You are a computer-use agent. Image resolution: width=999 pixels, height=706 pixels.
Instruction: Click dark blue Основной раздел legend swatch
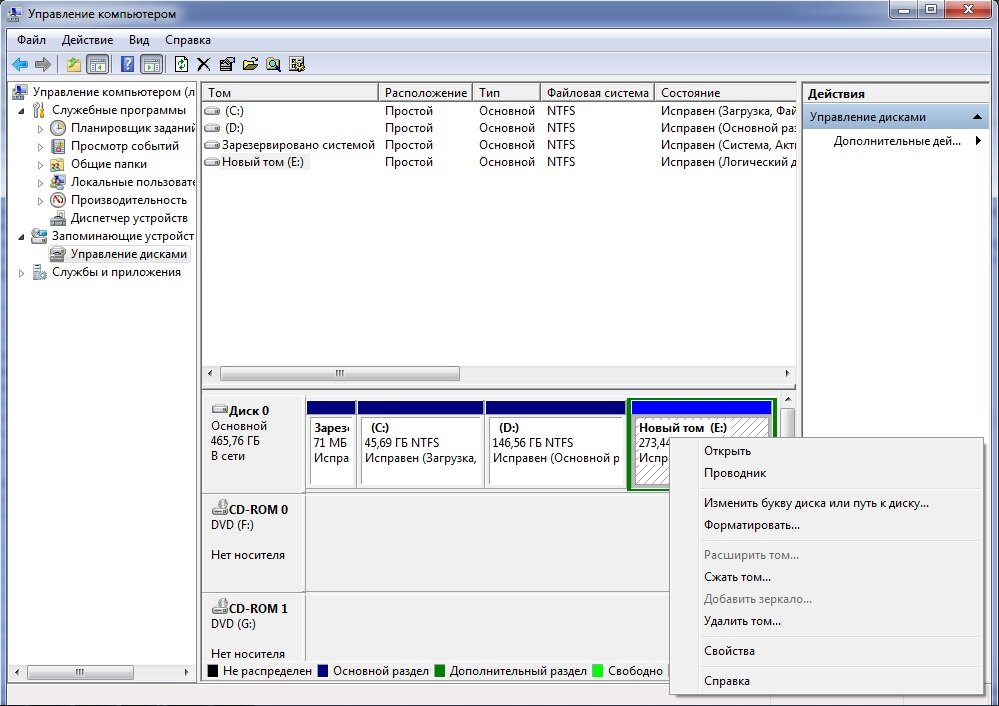tap(323, 671)
